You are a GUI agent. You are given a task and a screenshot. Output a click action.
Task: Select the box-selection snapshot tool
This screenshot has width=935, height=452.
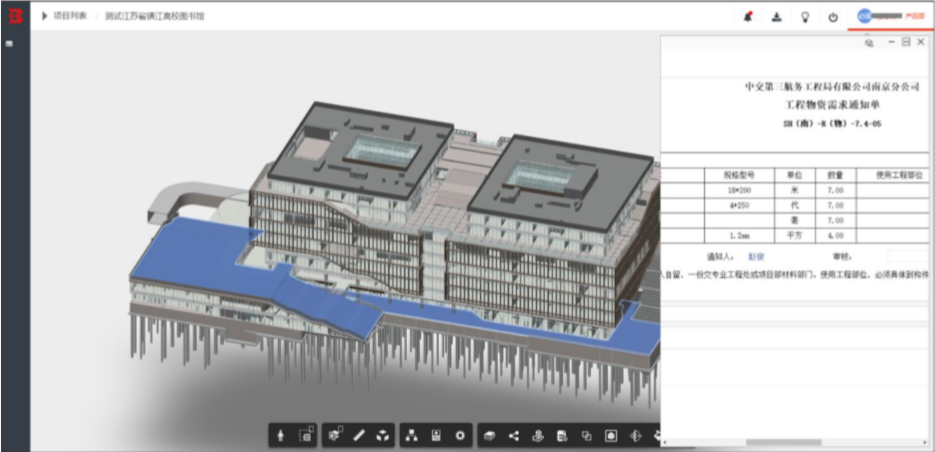(306, 435)
